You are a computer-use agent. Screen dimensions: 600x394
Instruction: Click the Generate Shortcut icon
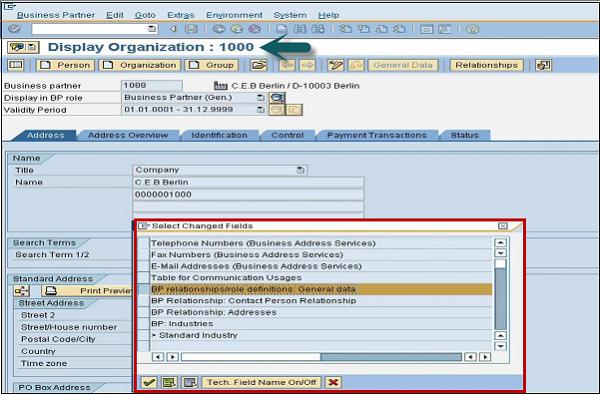click(x=445, y=29)
